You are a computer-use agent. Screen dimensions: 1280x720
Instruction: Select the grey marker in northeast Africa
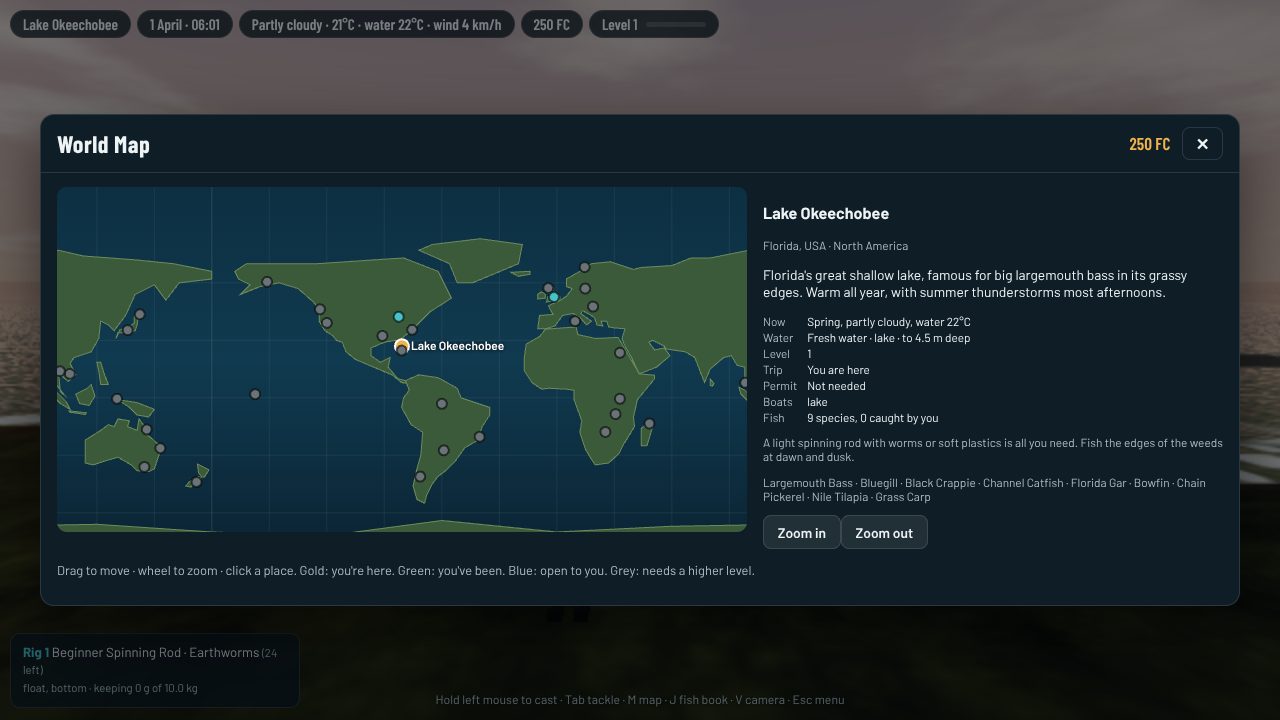pyautogui.click(x=619, y=353)
